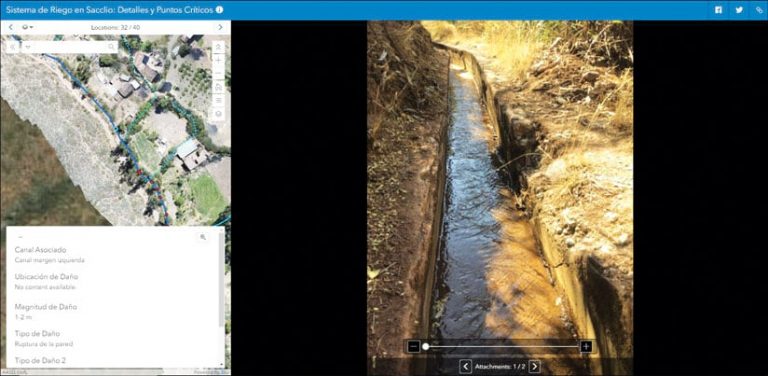Zoom in on the map

point(218,60)
